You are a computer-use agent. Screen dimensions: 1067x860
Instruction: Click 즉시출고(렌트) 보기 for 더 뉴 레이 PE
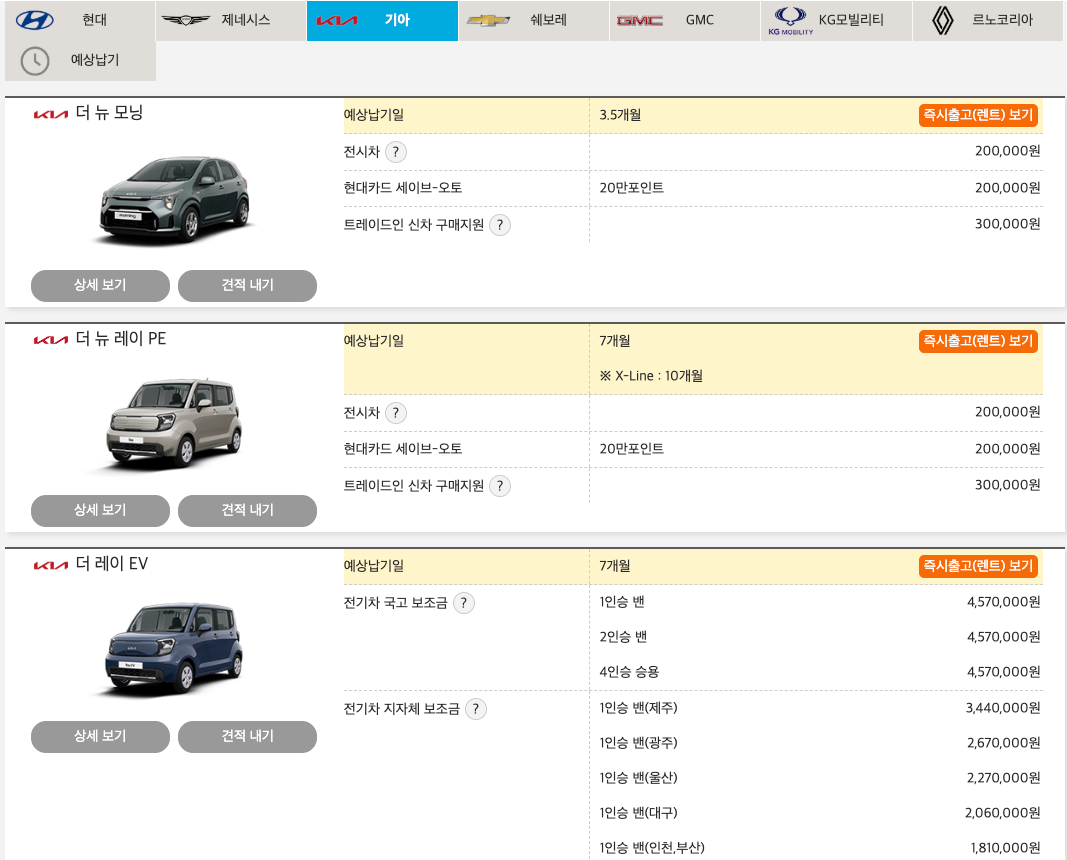pos(978,341)
